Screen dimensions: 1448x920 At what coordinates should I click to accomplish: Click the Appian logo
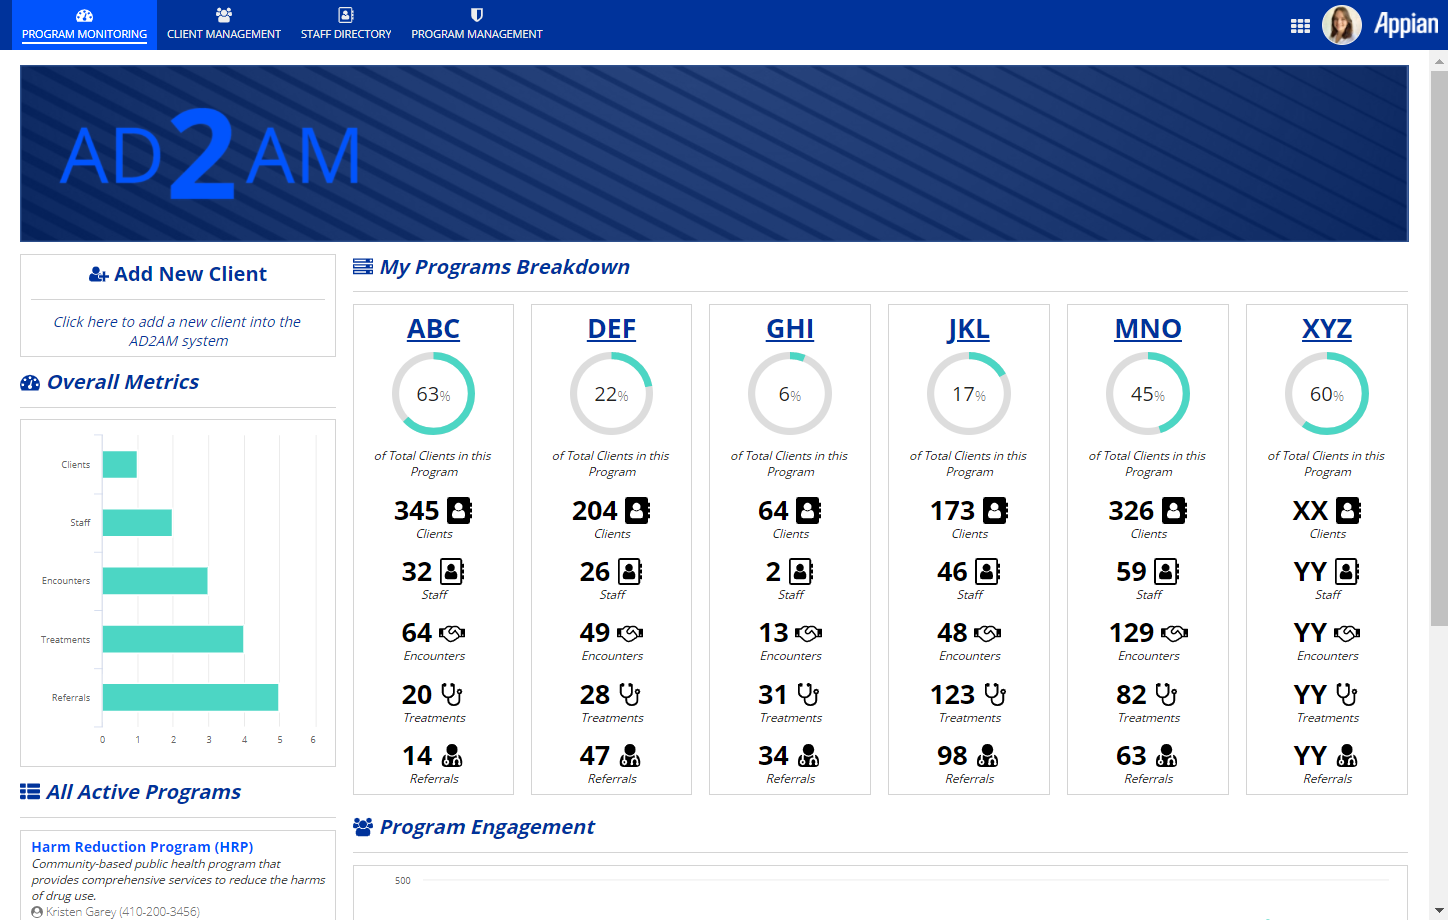click(x=1405, y=25)
